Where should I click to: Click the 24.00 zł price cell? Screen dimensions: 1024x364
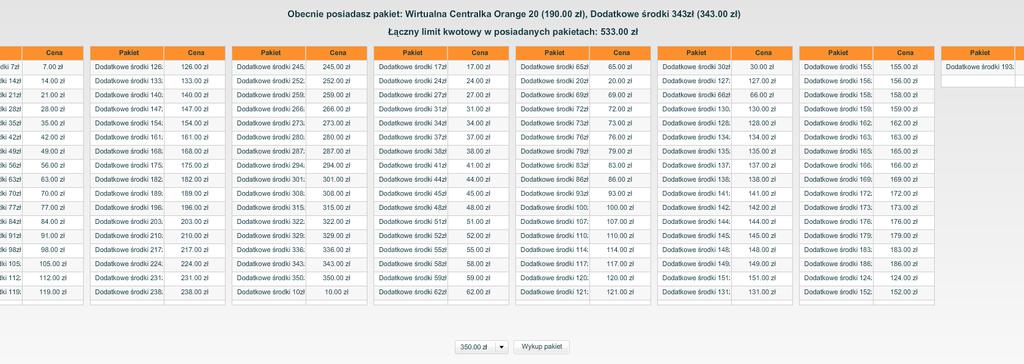tap(478, 81)
